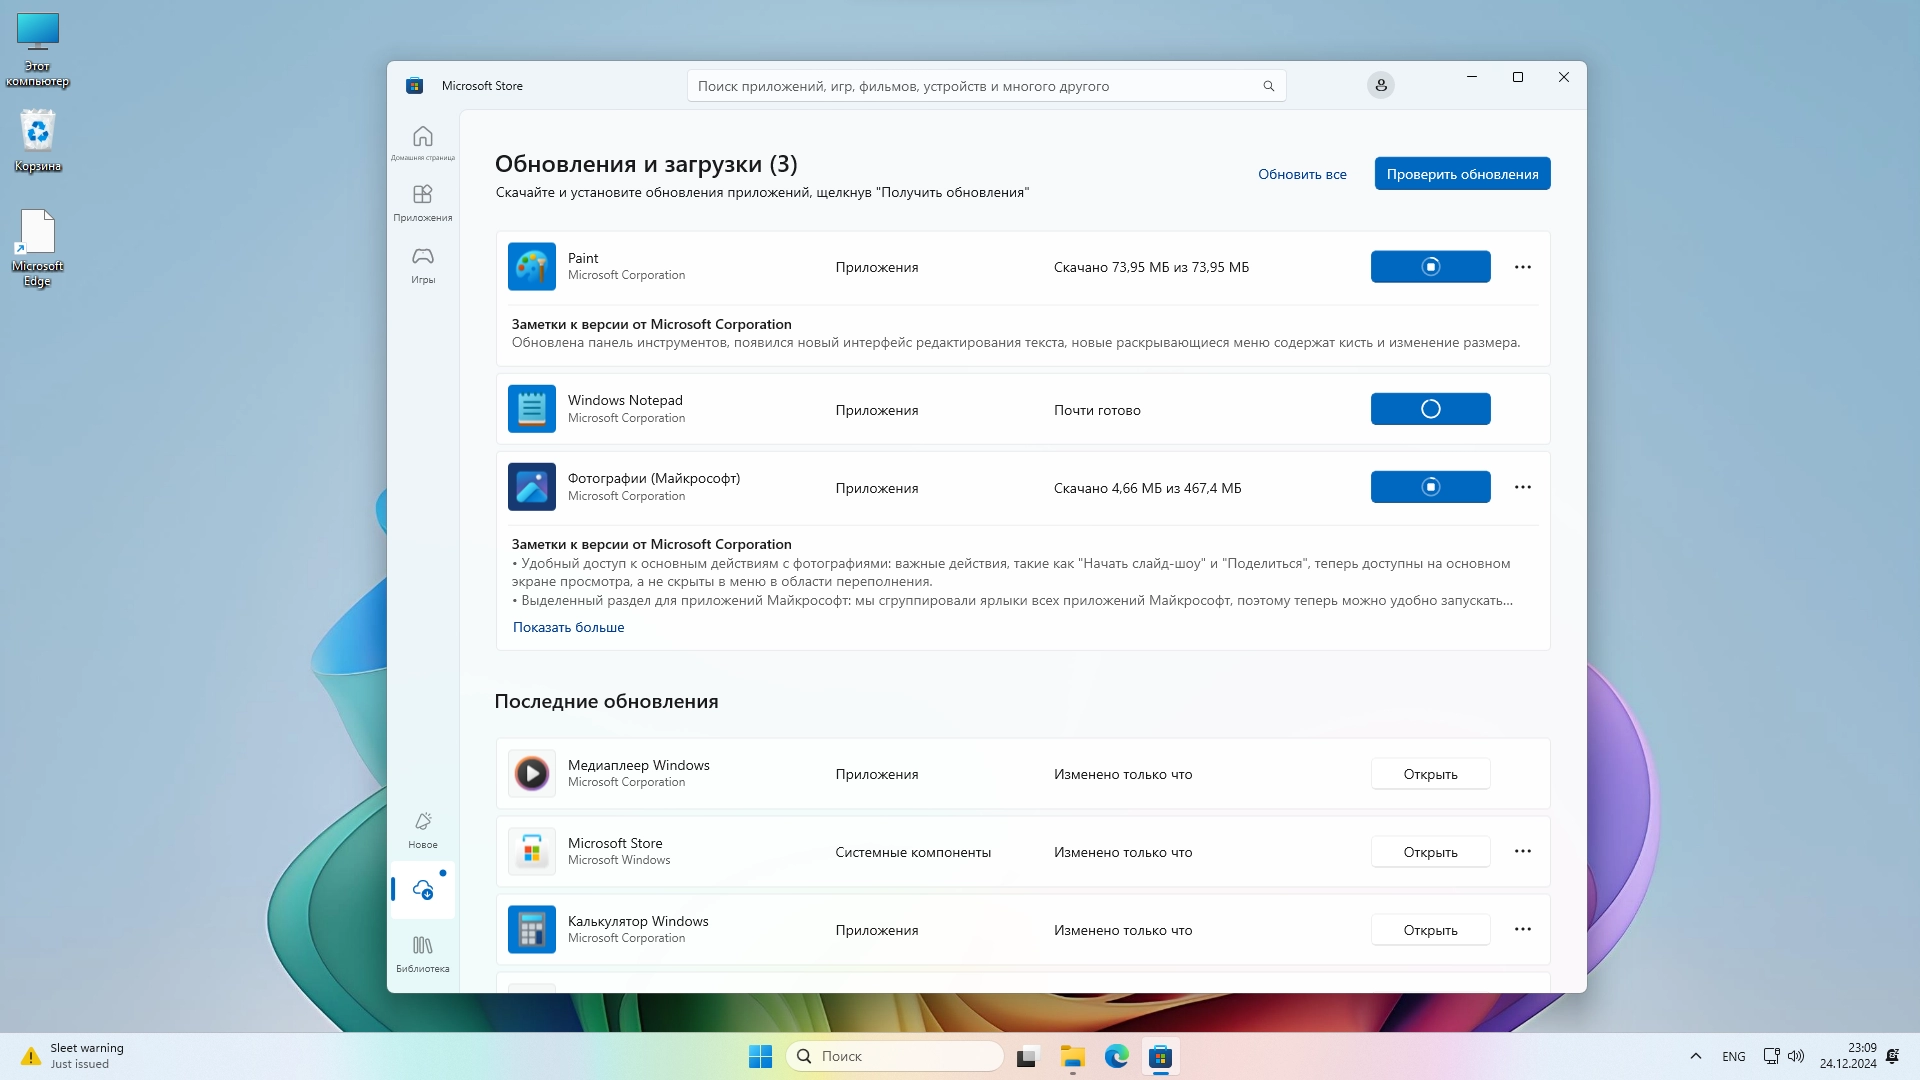The image size is (1920, 1080).
Task: Expand Photos release notes with Show more
Action: [568, 628]
